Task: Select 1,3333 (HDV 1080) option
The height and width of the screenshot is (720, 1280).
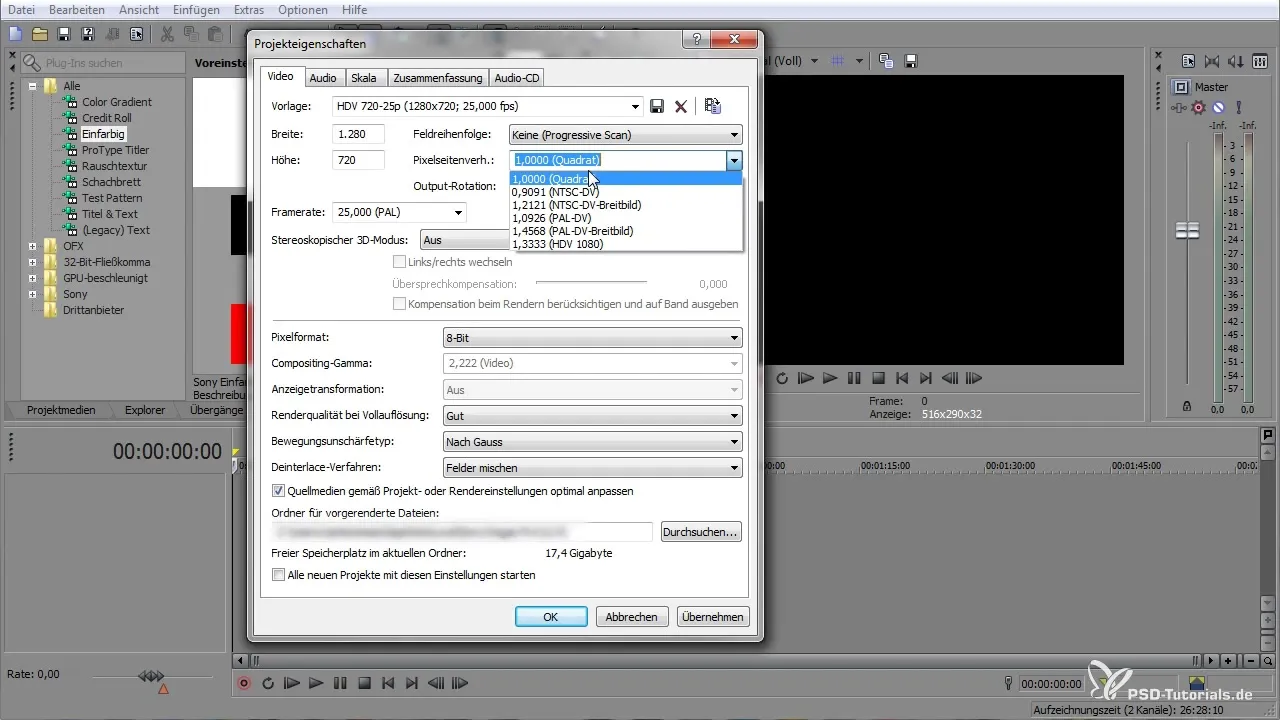Action: click(x=626, y=244)
